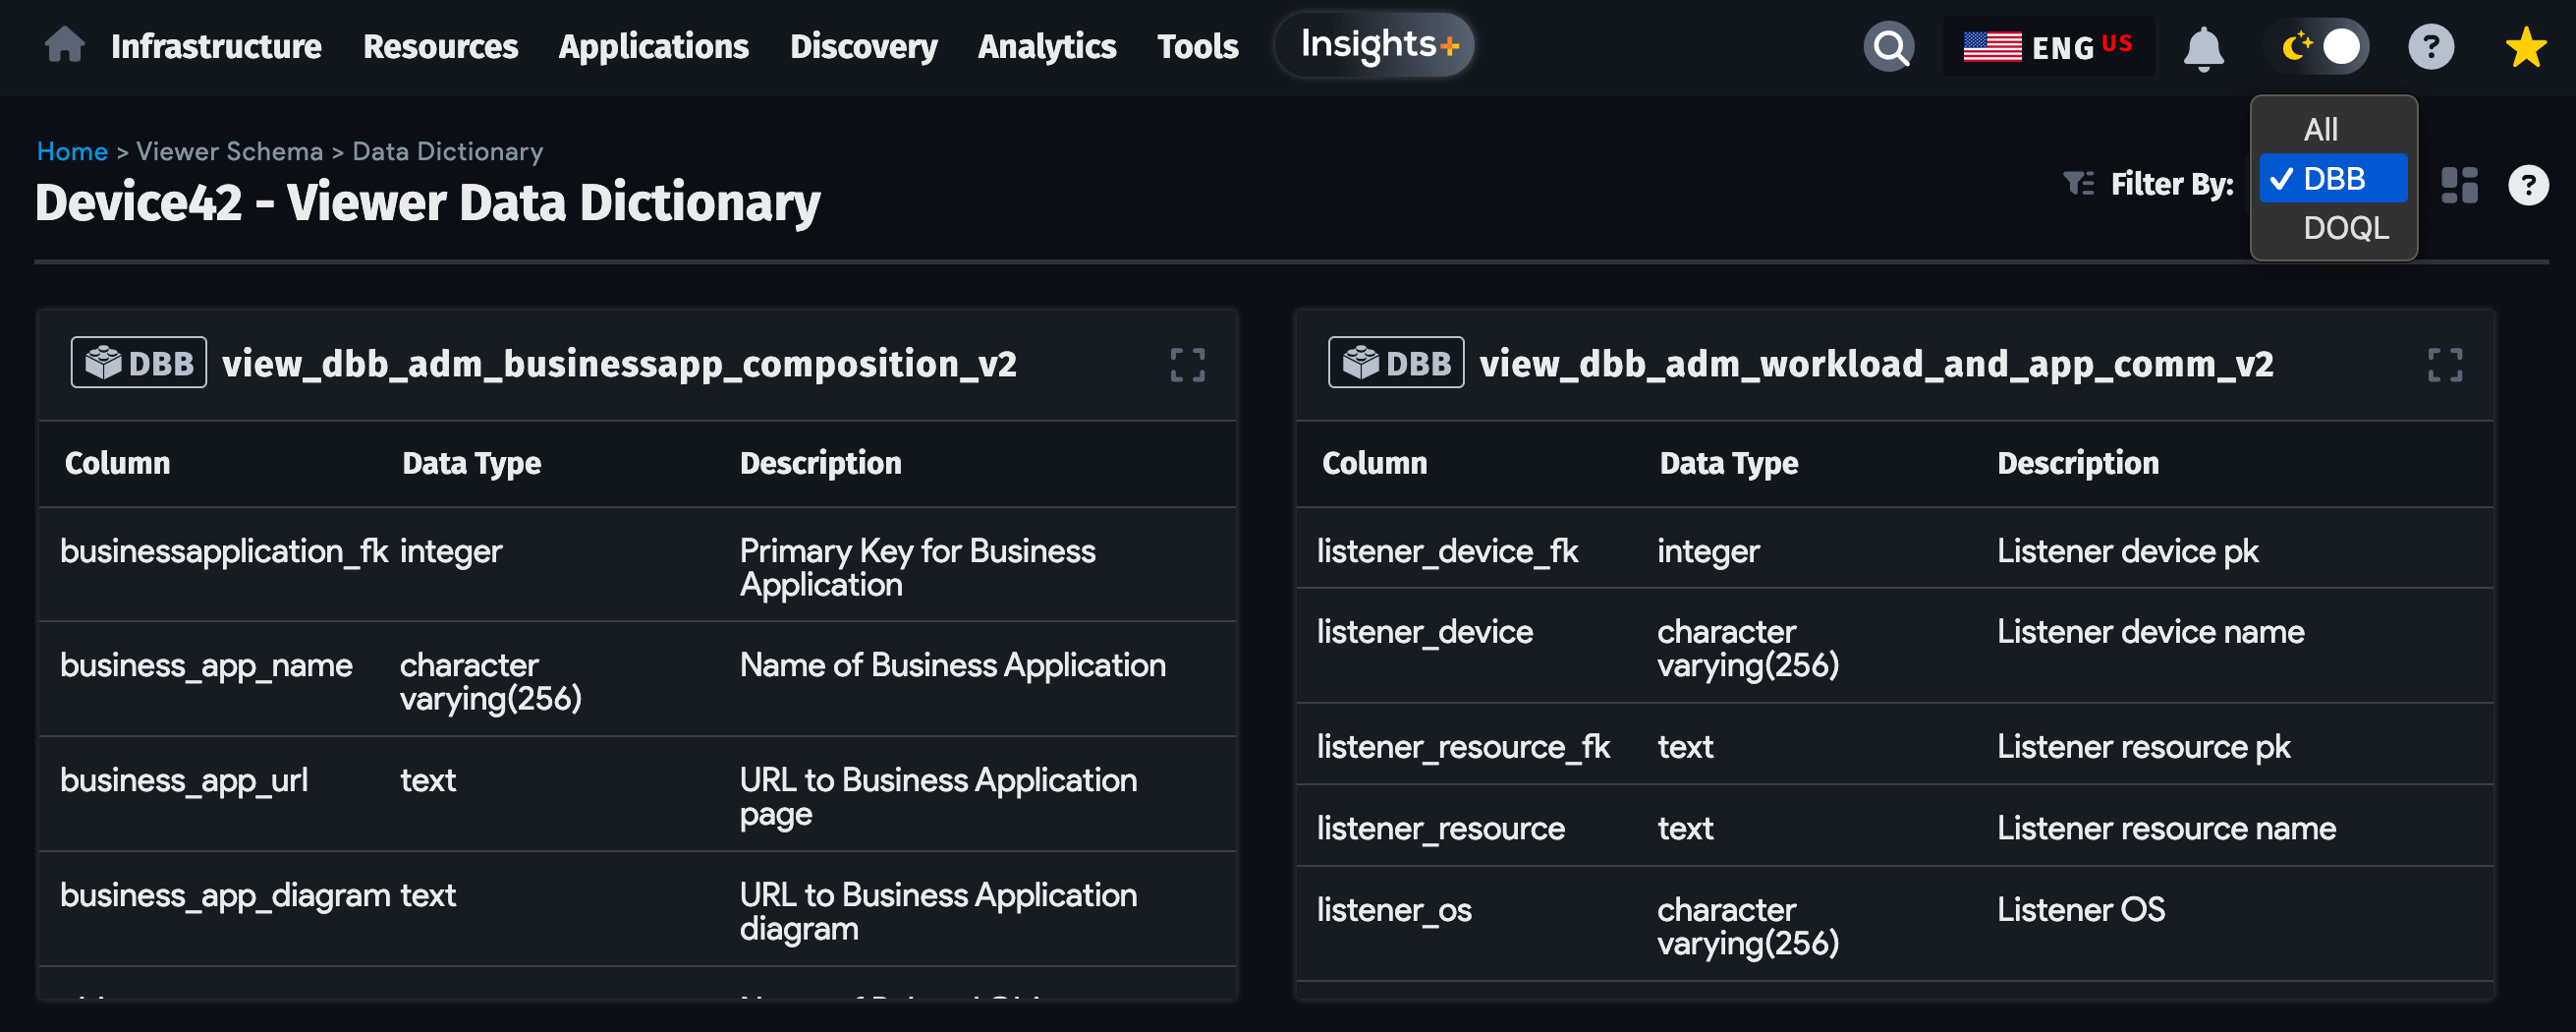Go to the Home icon in navbar
The image size is (2576, 1032).
tap(65, 45)
